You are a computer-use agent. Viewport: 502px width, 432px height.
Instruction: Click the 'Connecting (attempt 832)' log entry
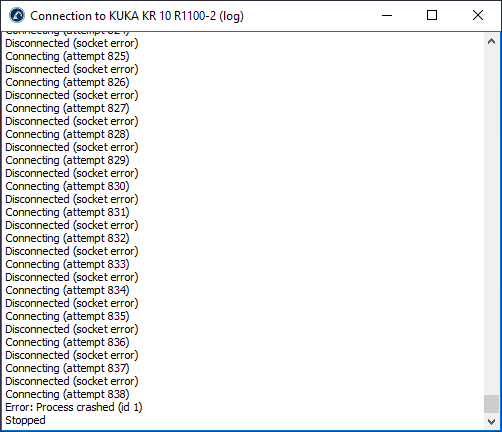[67, 238]
